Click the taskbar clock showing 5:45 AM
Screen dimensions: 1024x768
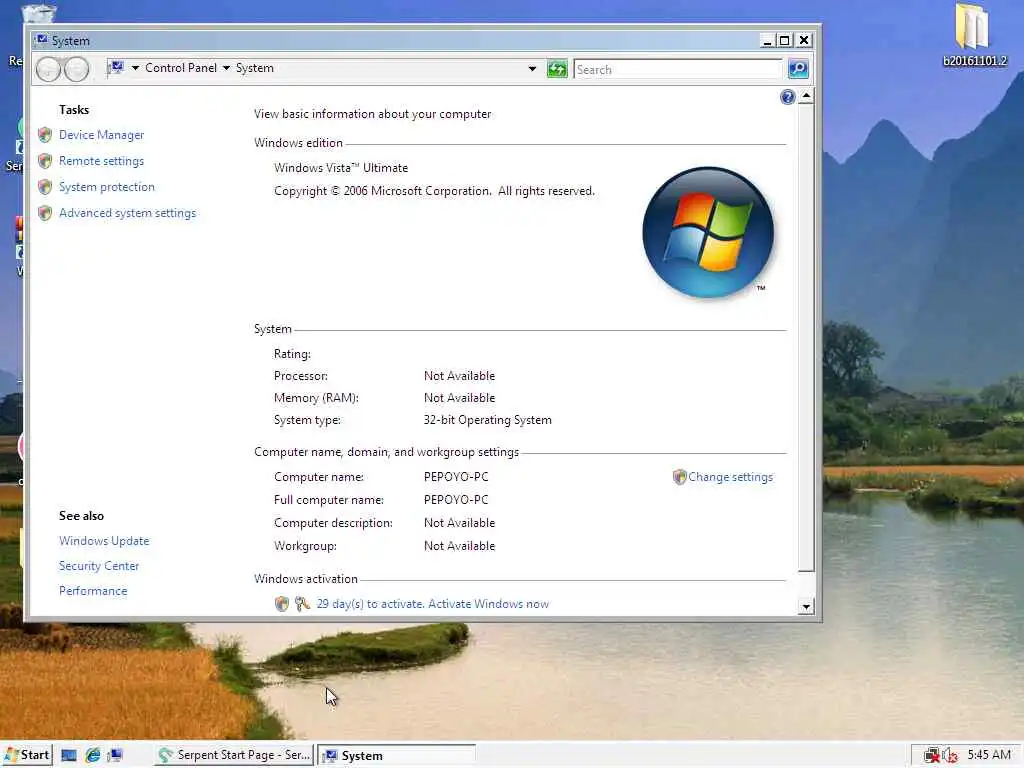[989, 755]
